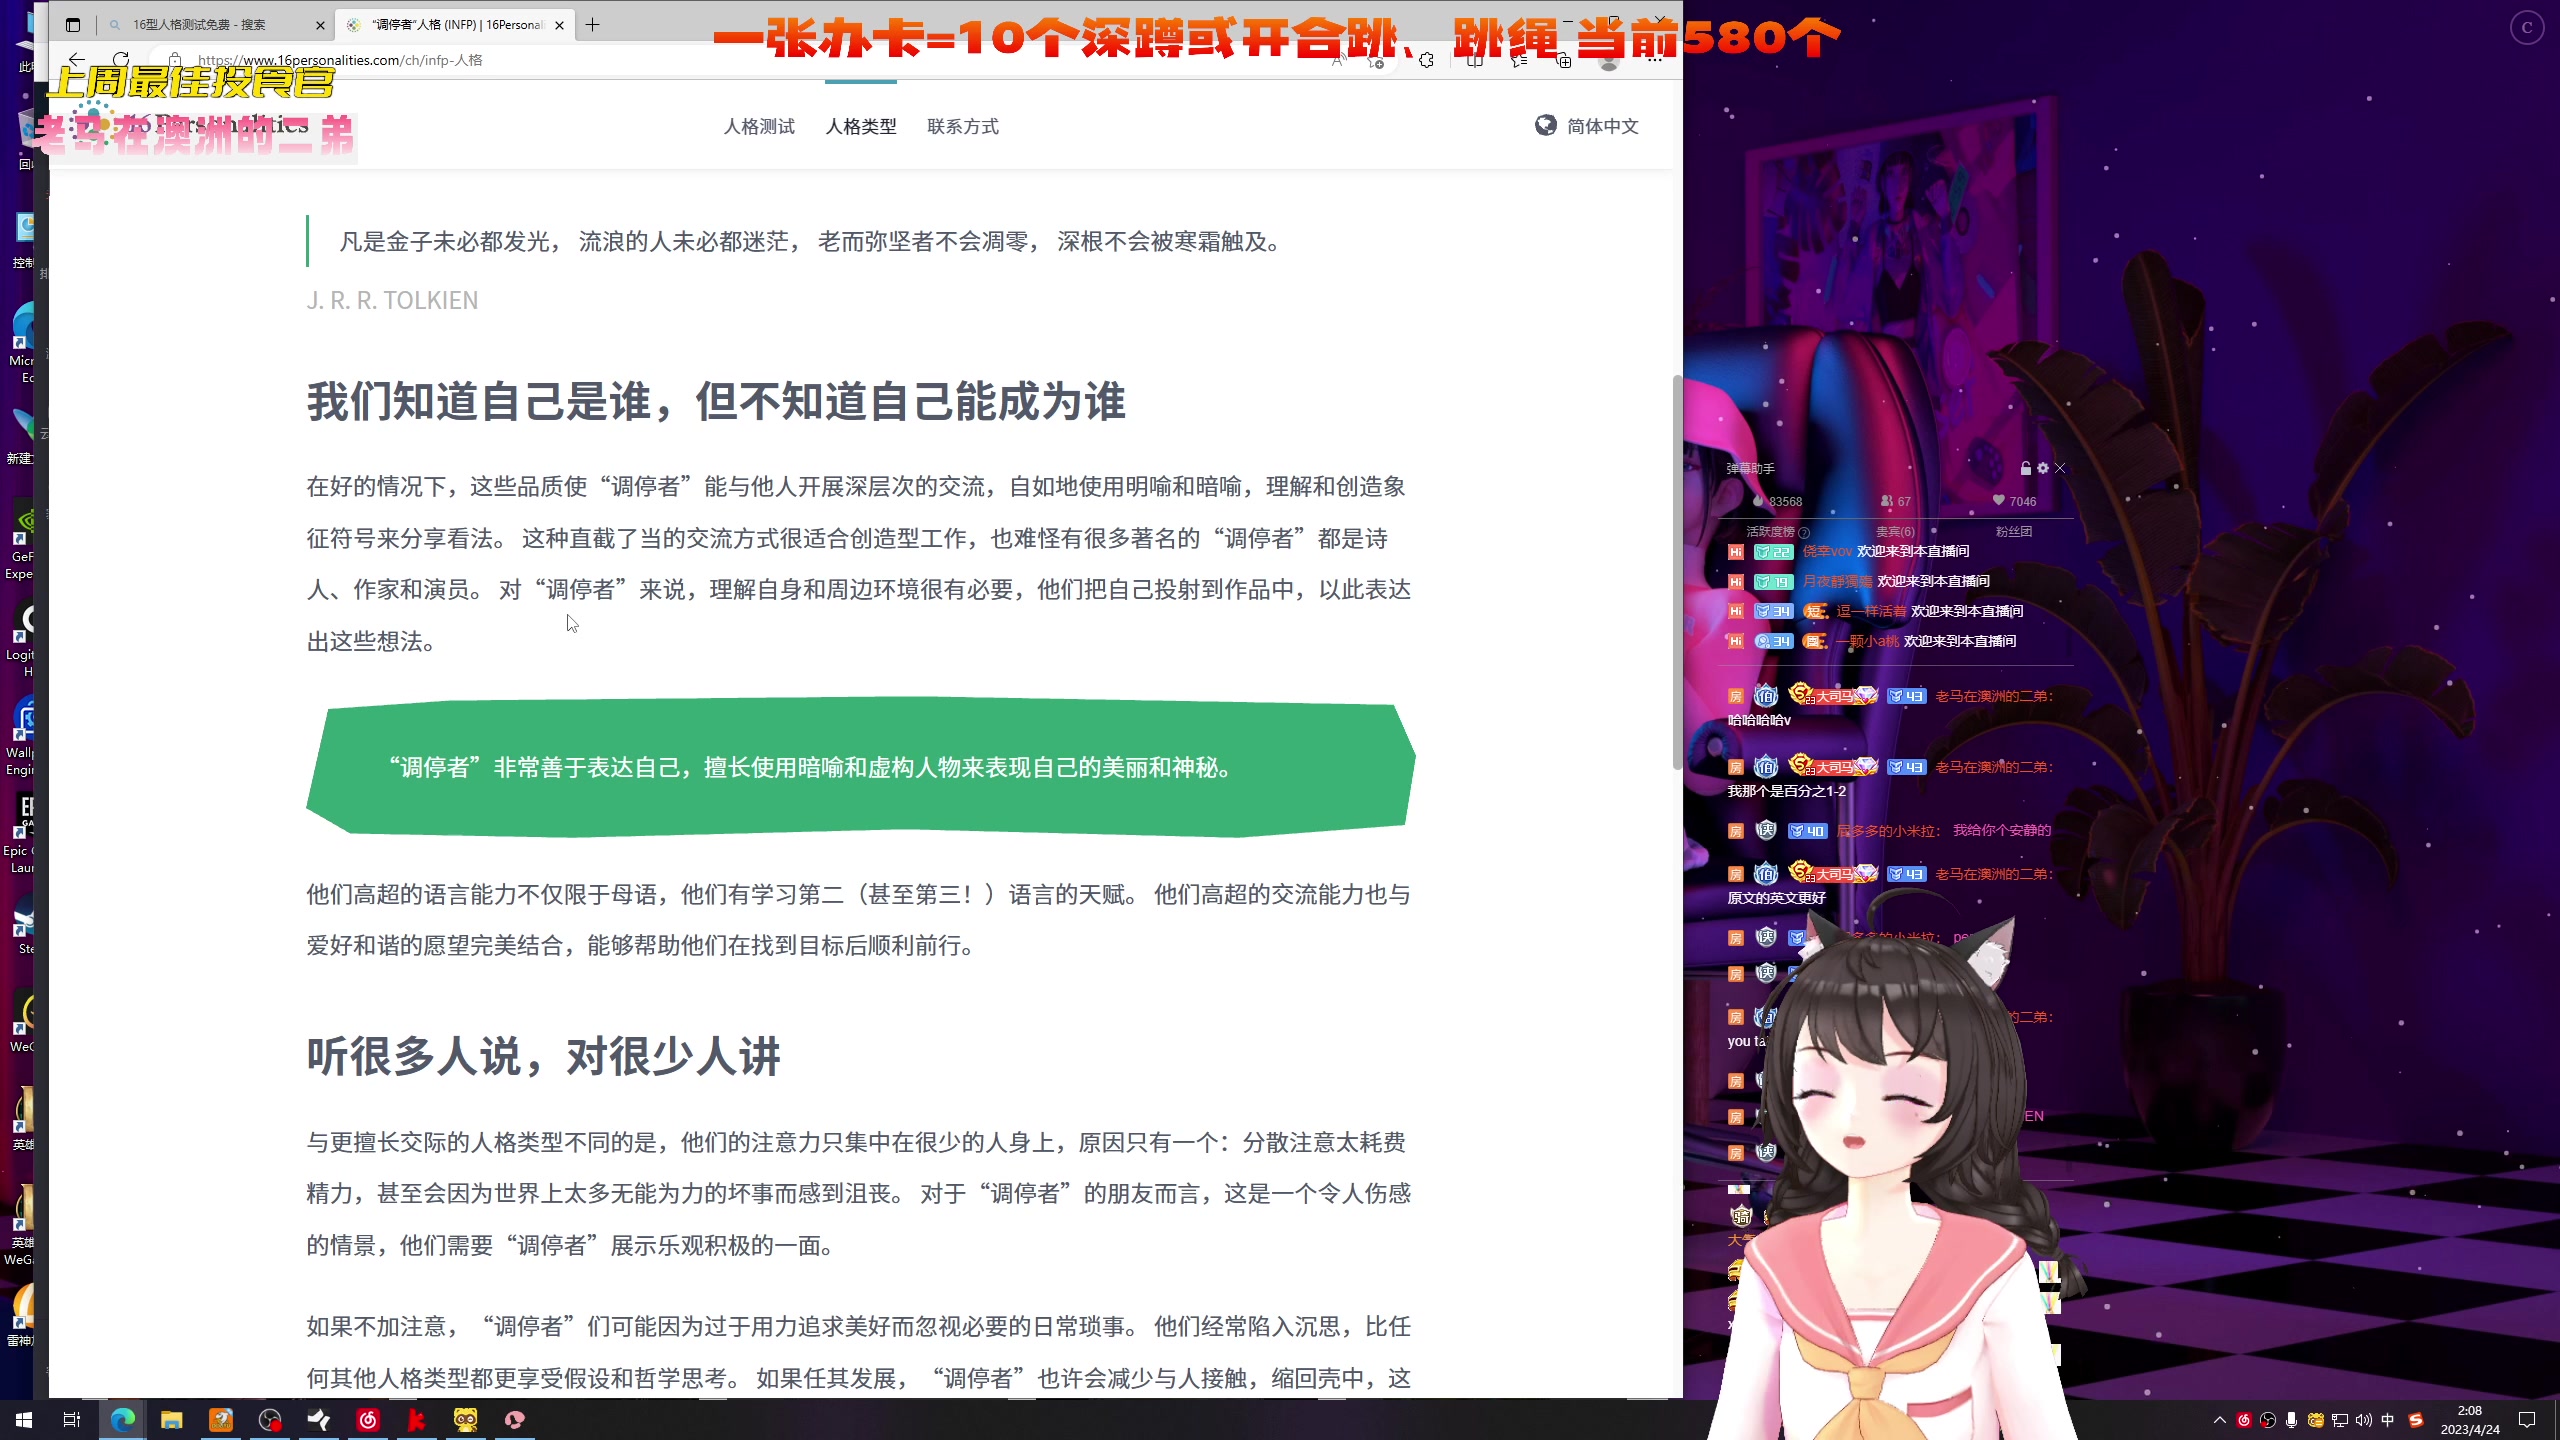Open the clock showing 2:08 2023/4/24

[2470, 1420]
